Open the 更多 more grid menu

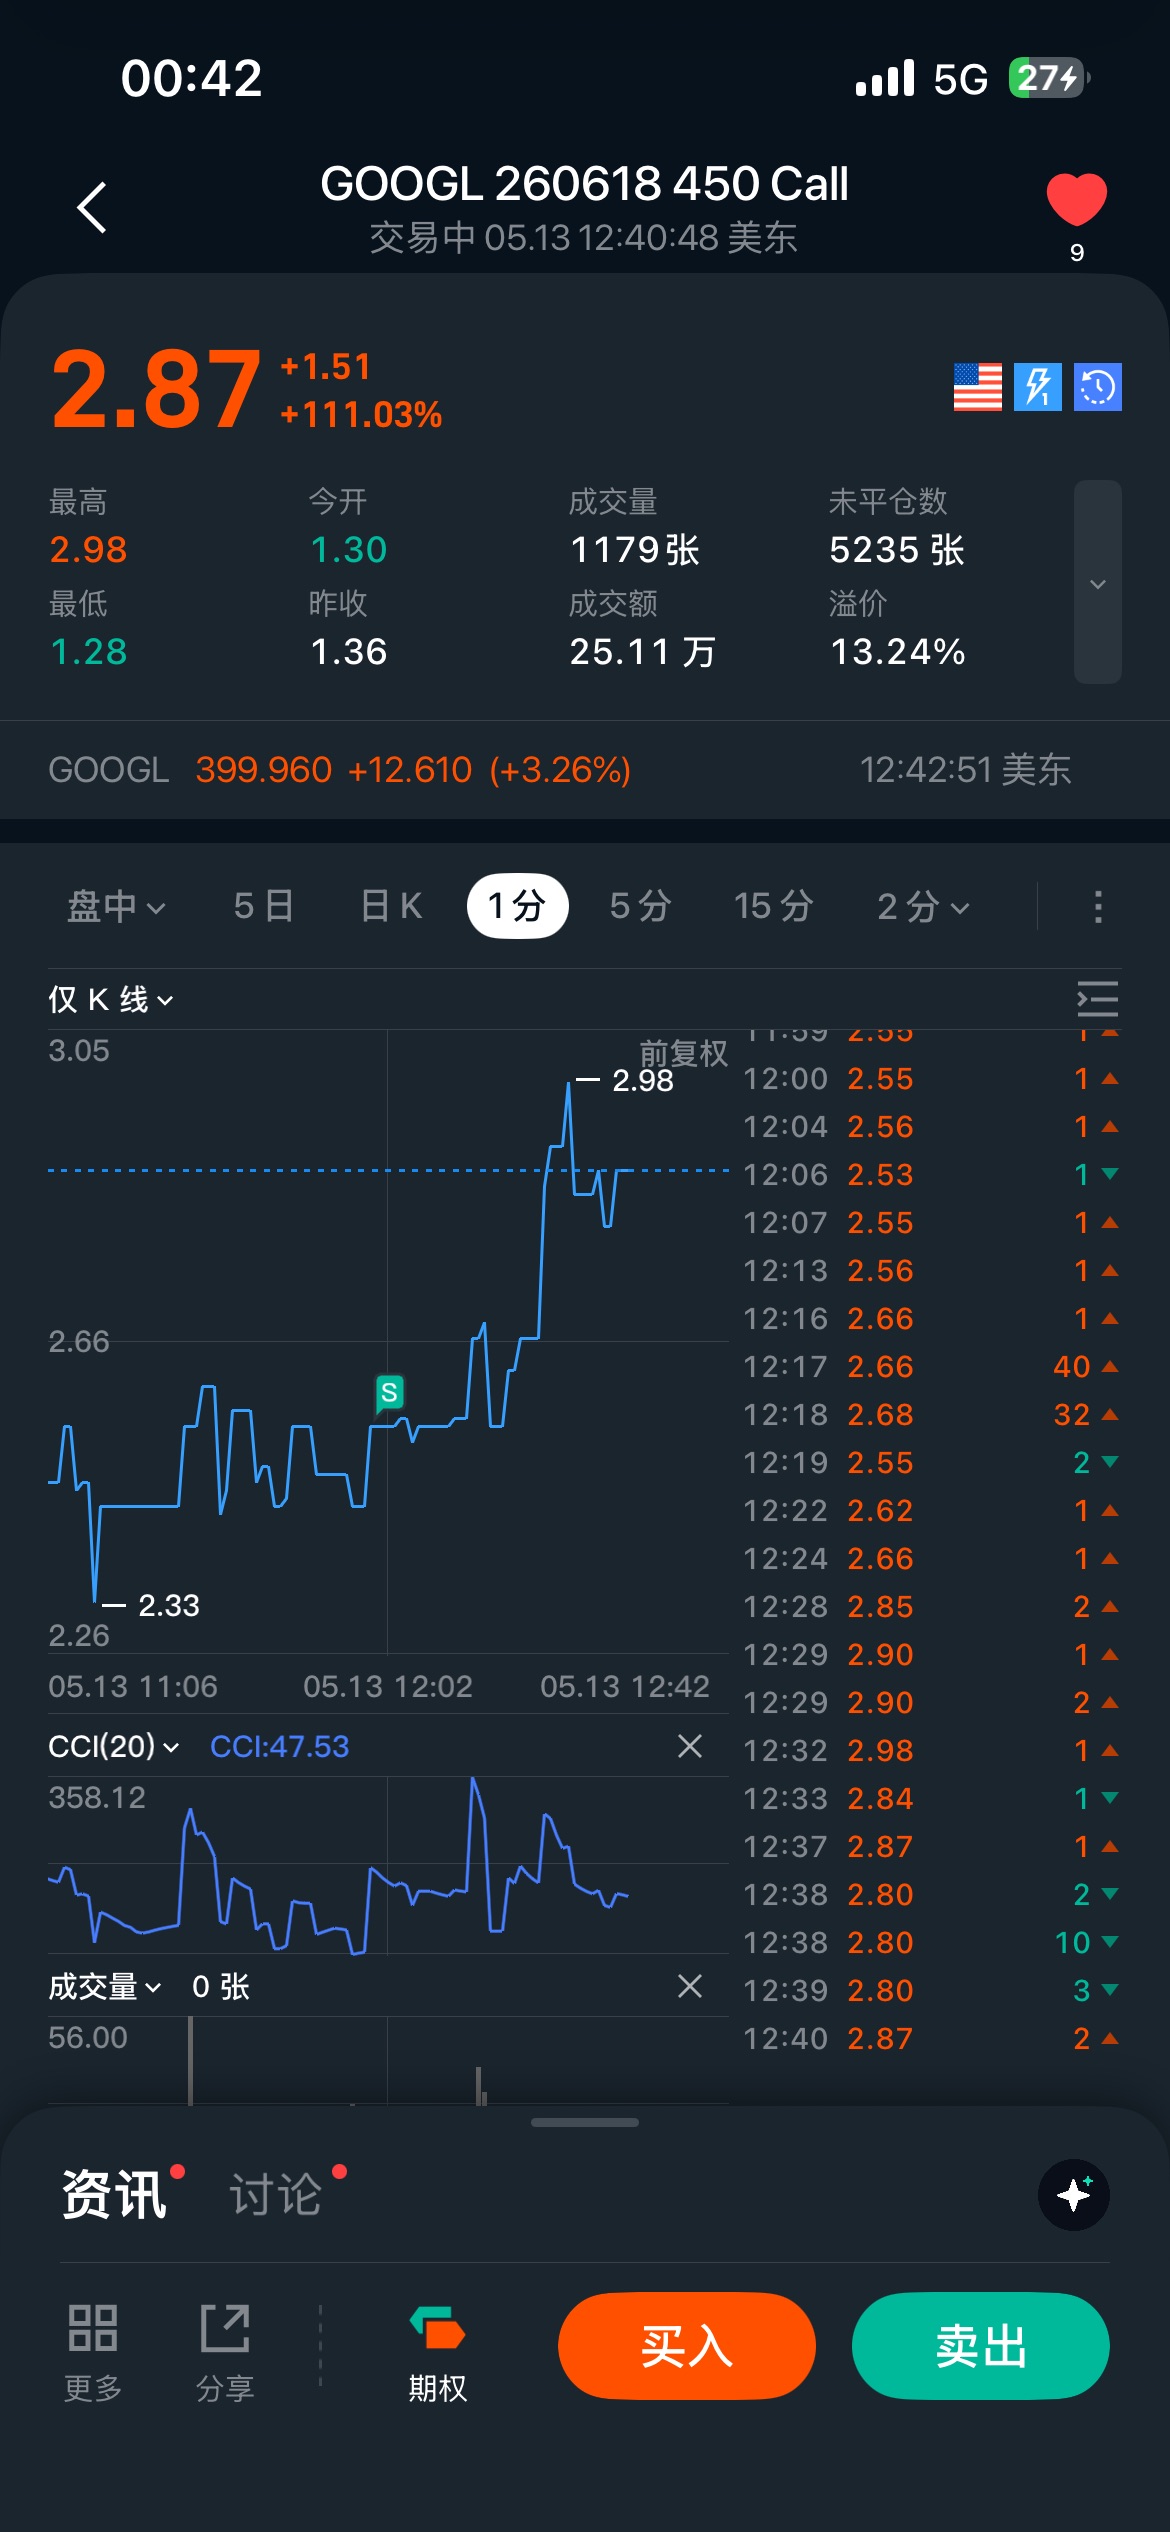(93, 2351)
